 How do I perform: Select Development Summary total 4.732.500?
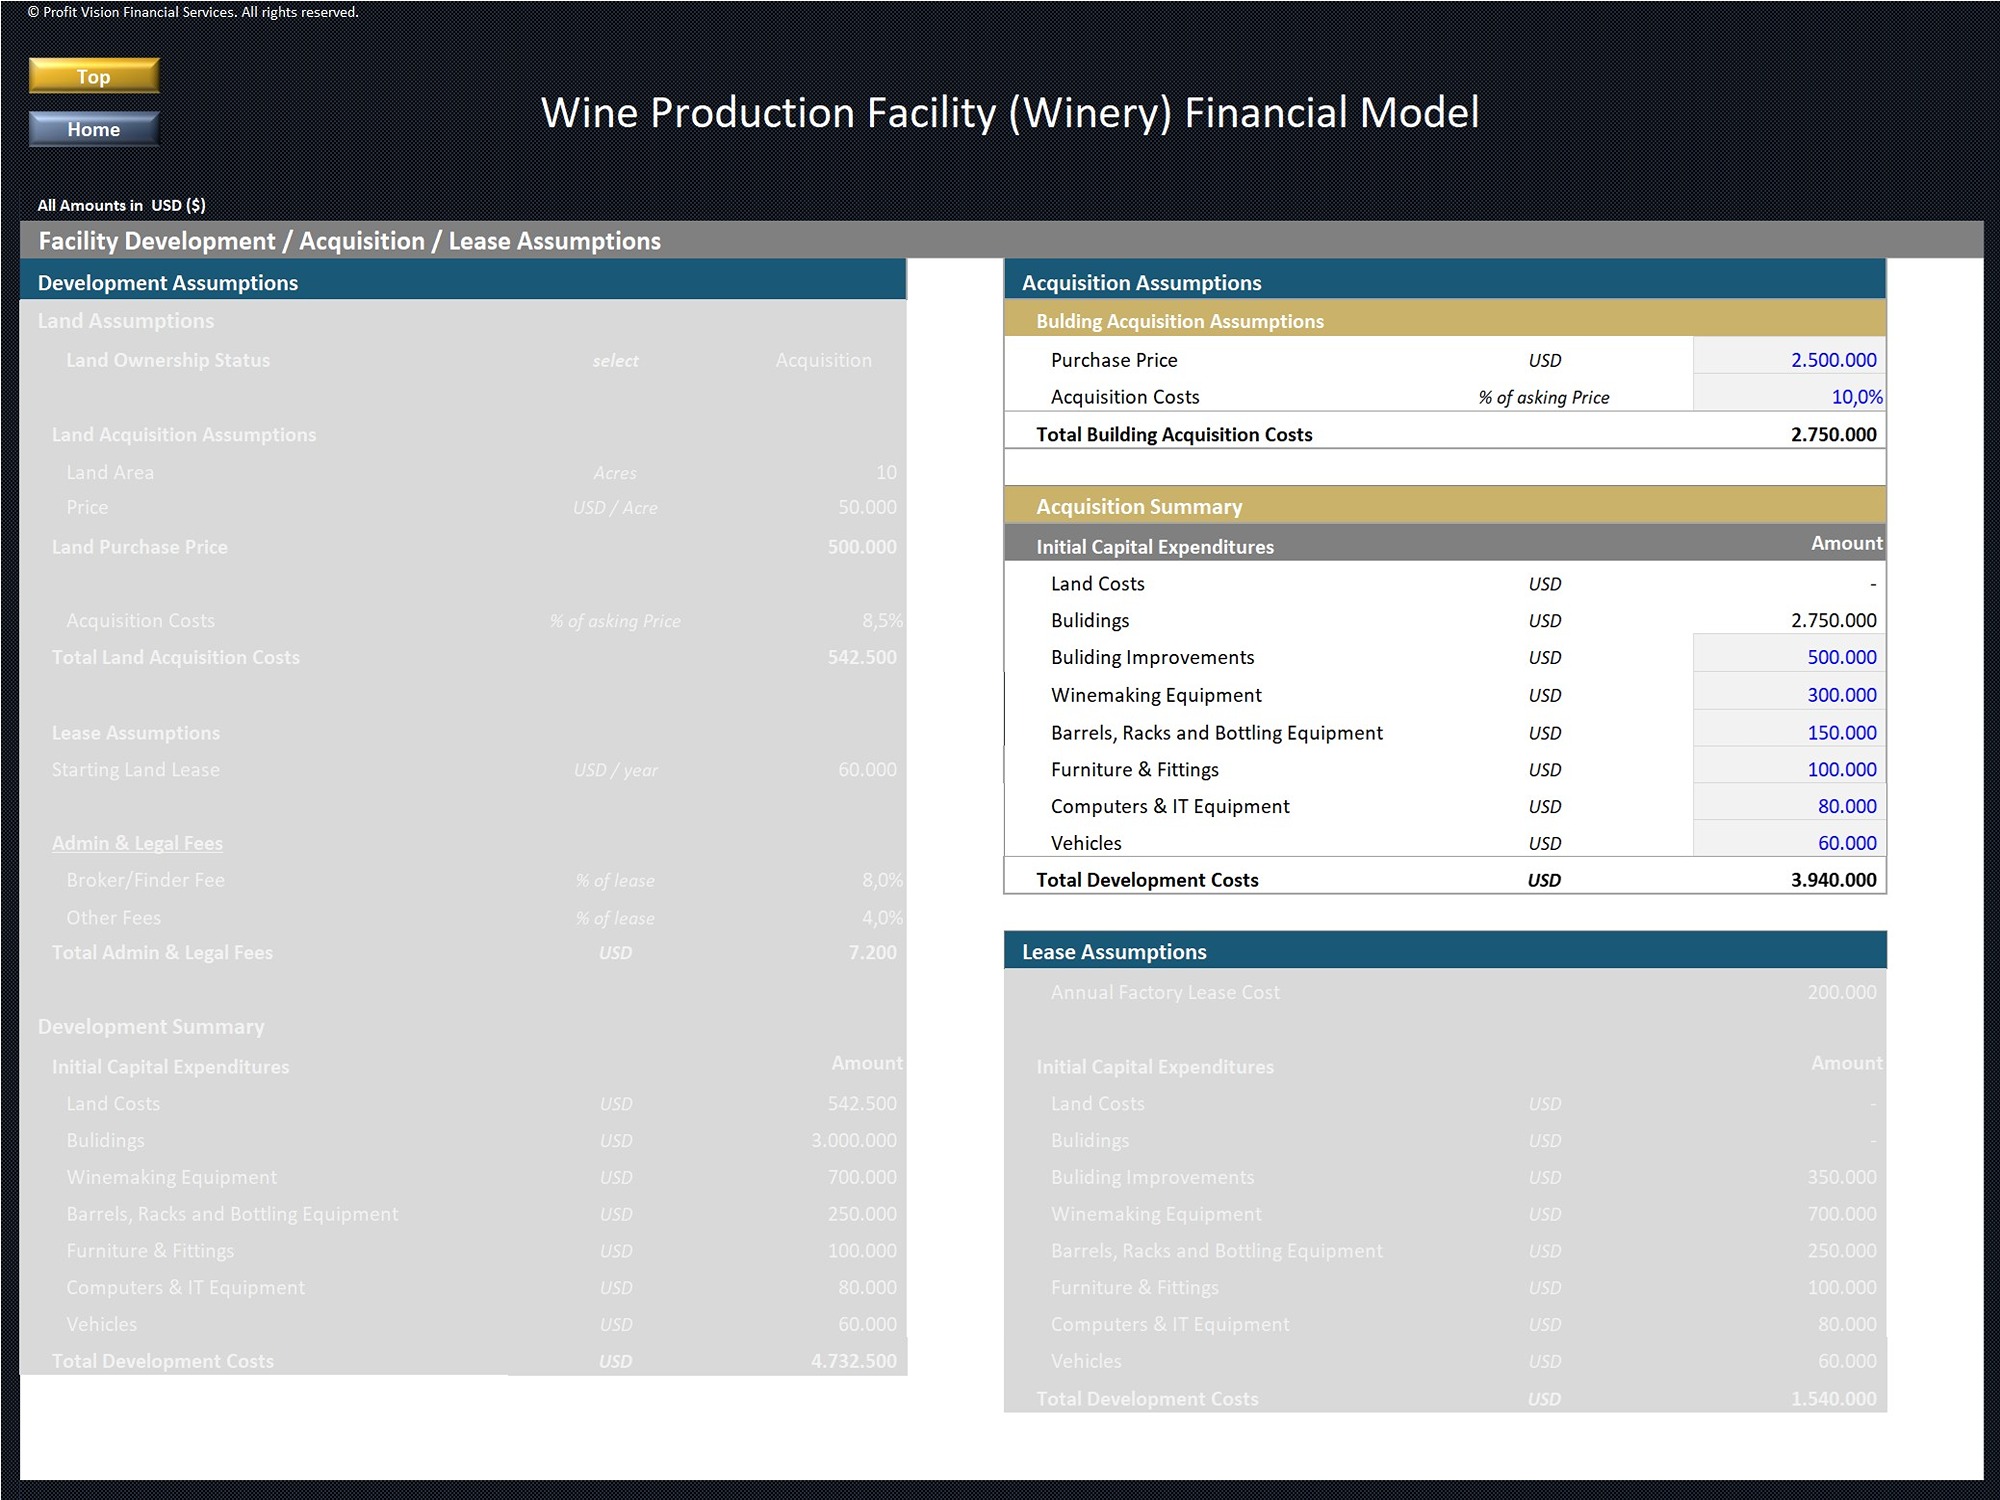coord(854,1362)
